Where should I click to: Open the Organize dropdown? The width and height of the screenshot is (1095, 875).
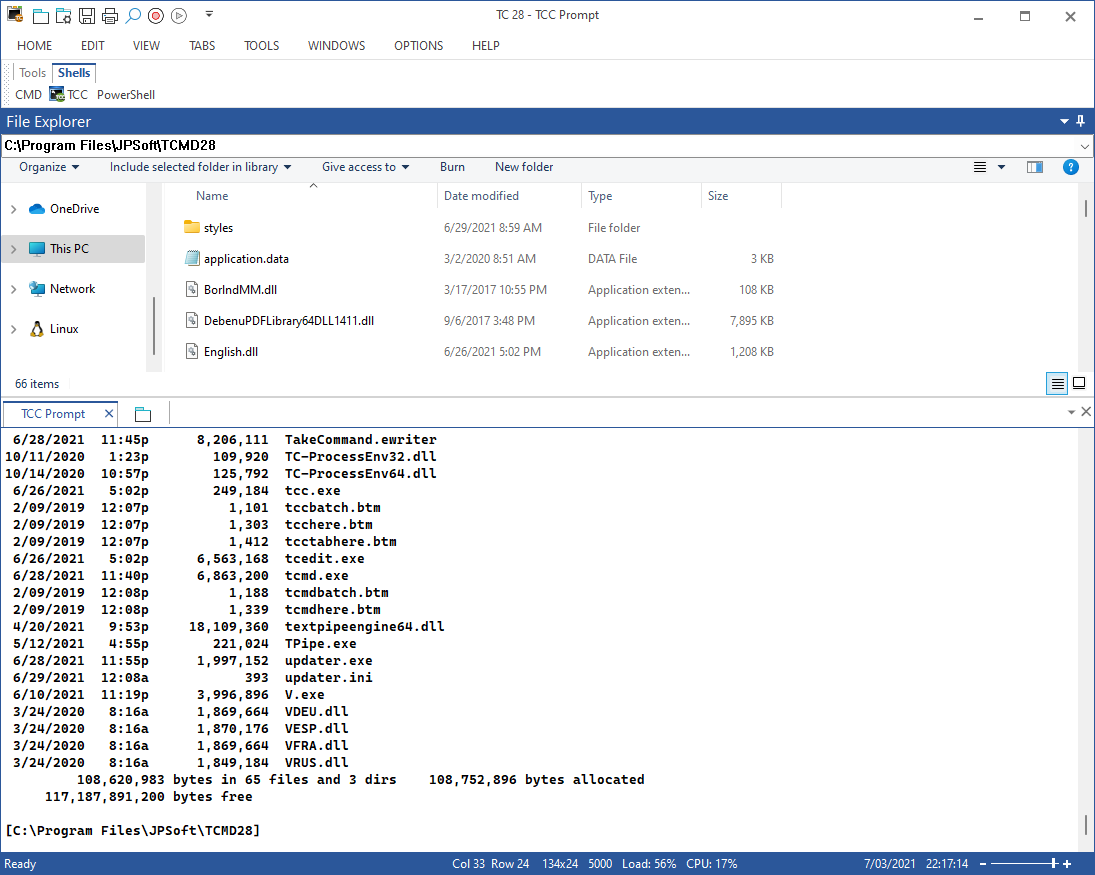49,167
